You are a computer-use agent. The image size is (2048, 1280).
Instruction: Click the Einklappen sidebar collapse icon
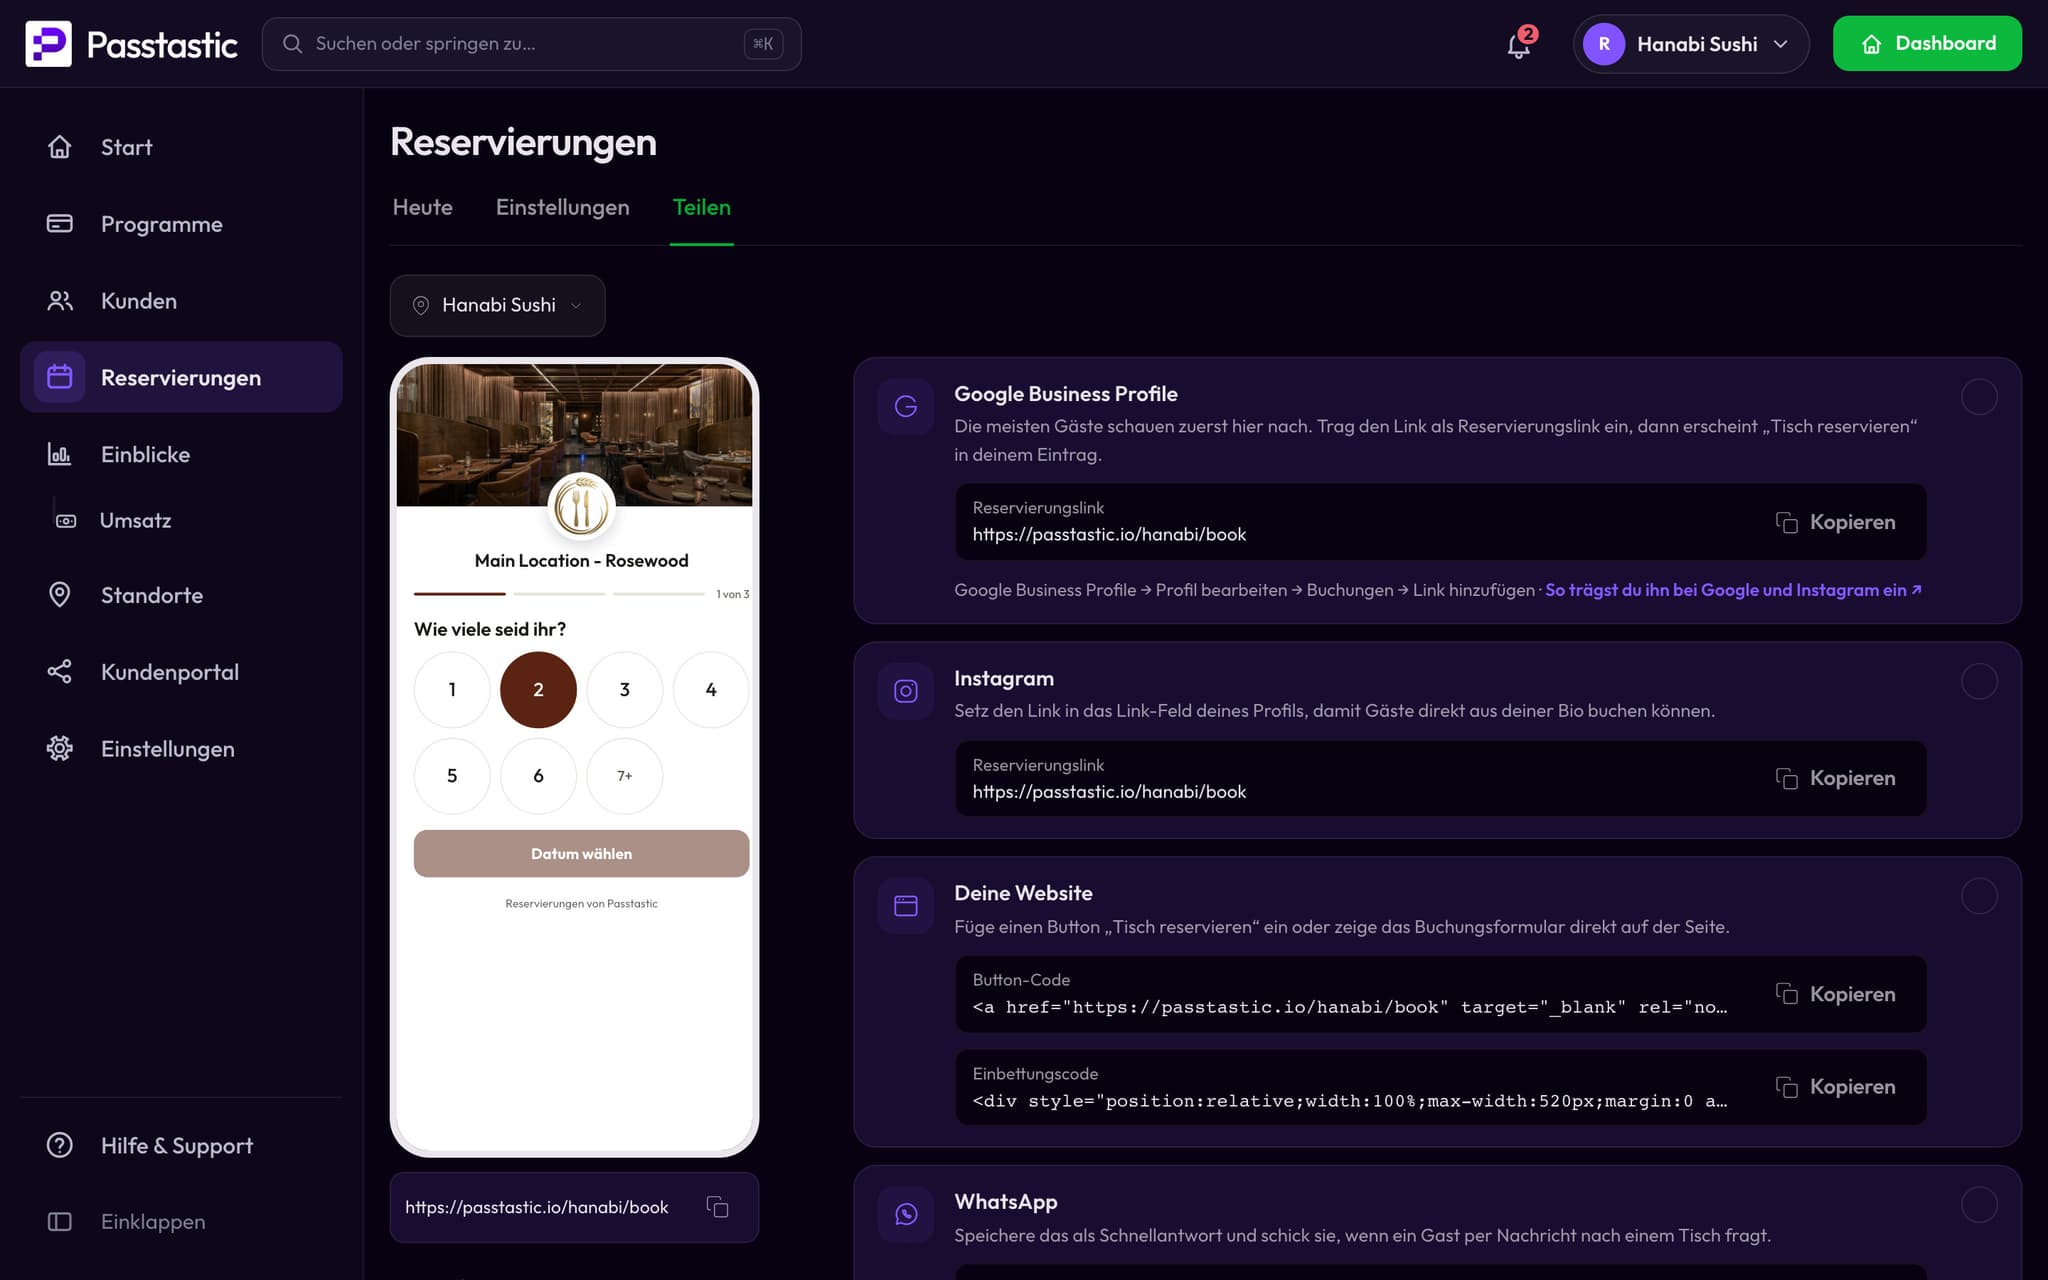(60, 1221)
